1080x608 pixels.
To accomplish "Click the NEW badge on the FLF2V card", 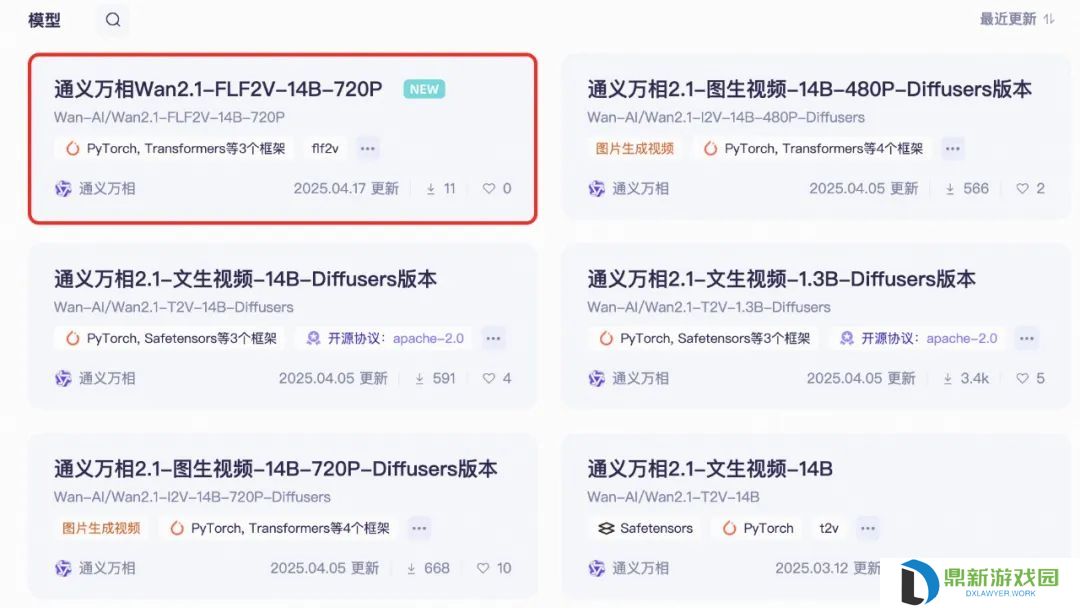I will tap(424, 89).
